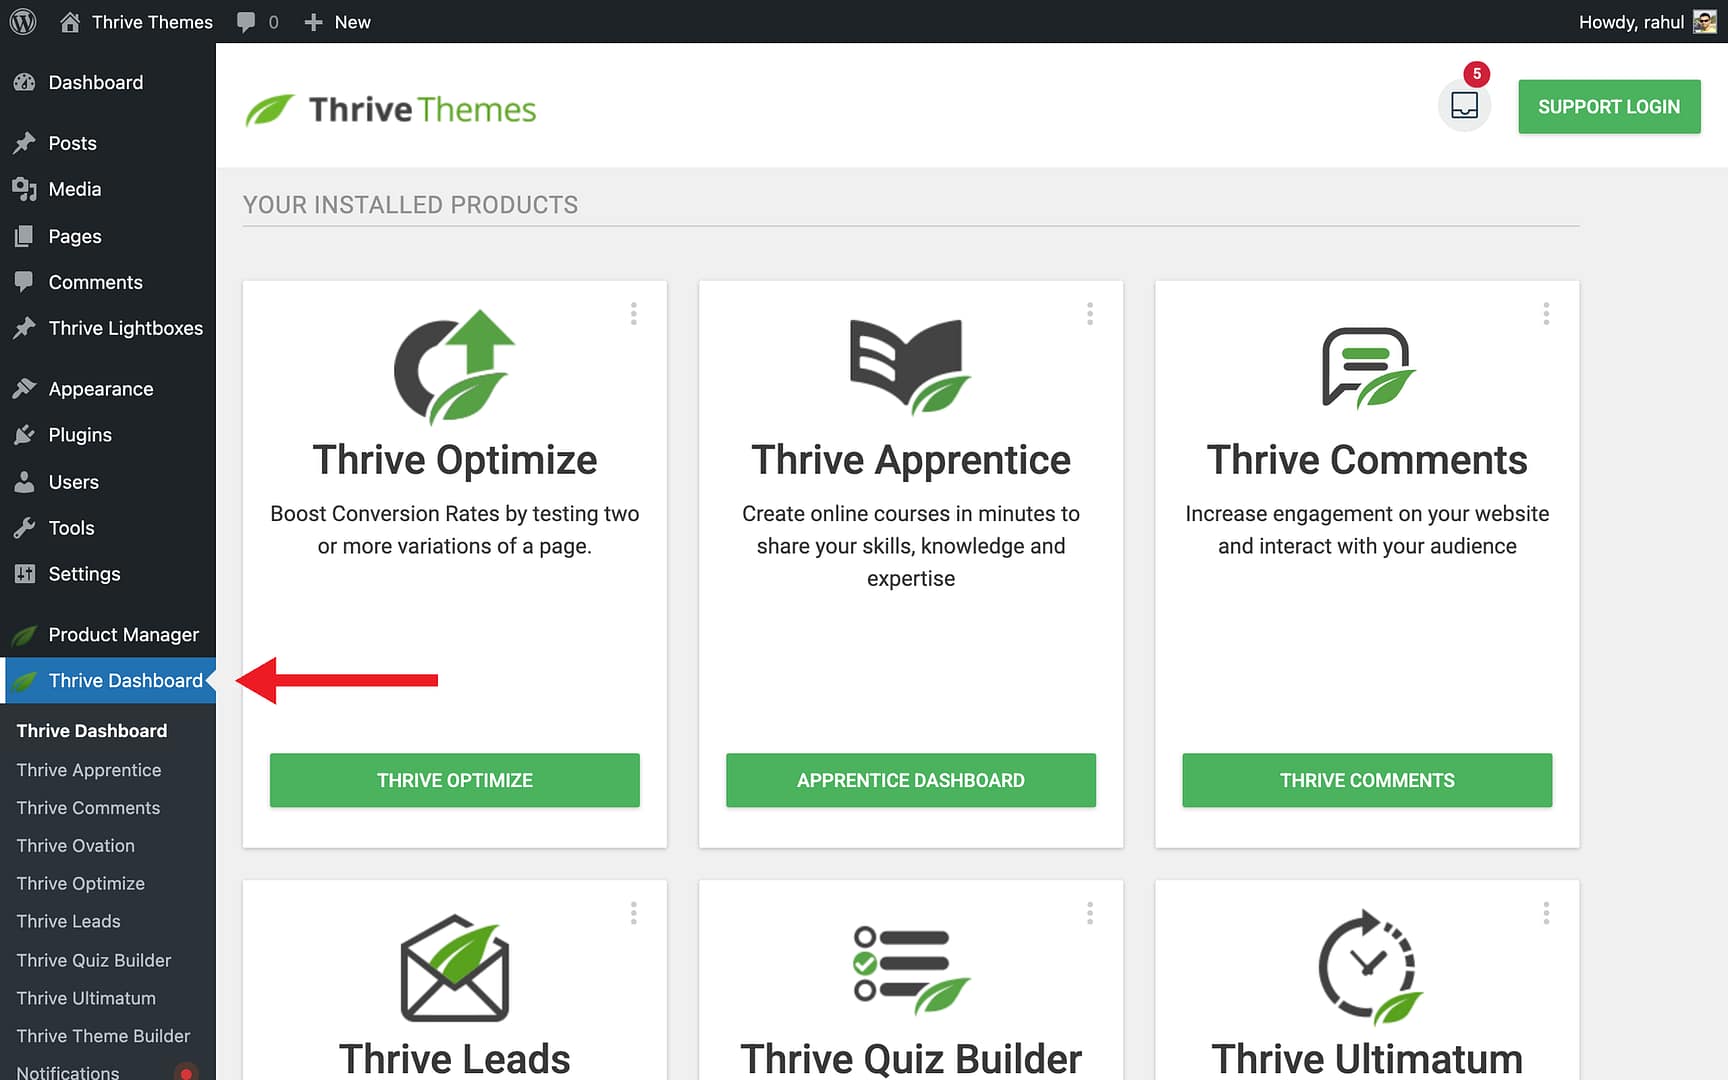Click the Product Manager leaf icon in sidebar

pyautogui.click(x=24, y=634)
